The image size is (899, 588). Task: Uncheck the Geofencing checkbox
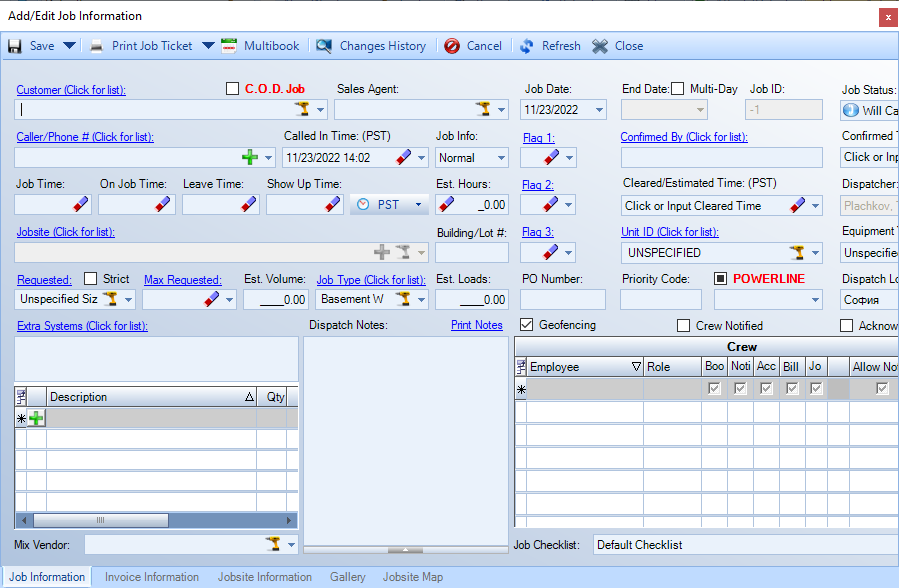(526, 325)
